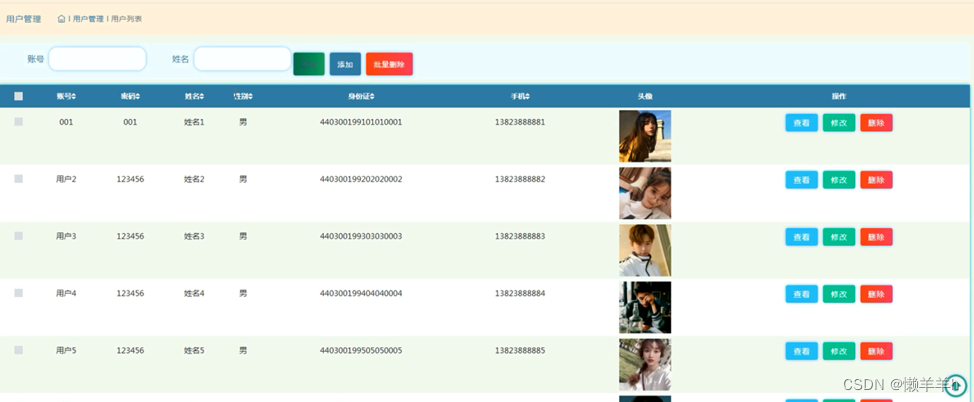974x402 pixels.
Task: Click the 头像 column header
Action: coord(645,96)
